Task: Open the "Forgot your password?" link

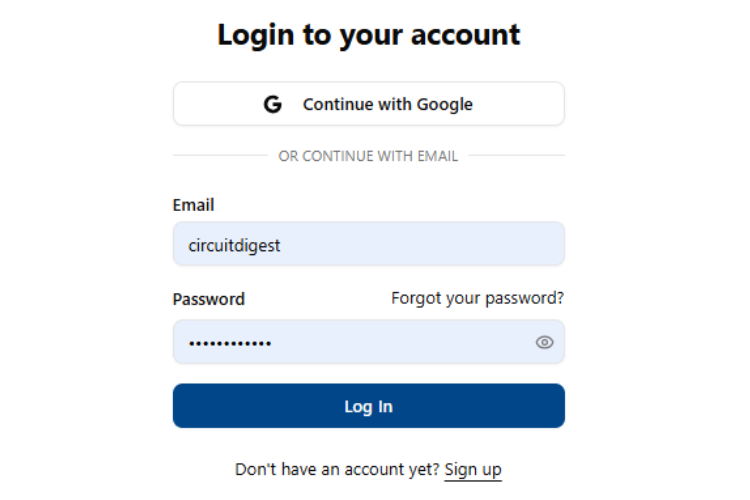Action: [477, 298]
